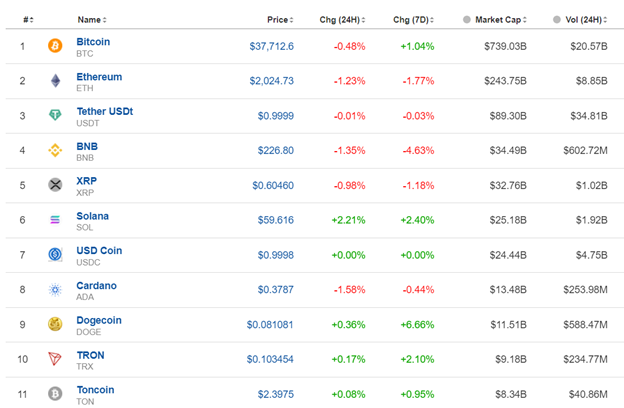Click Cardano 24H change -1.58%
The width and height of the screenshot is (624, 408).
(349, 290)
